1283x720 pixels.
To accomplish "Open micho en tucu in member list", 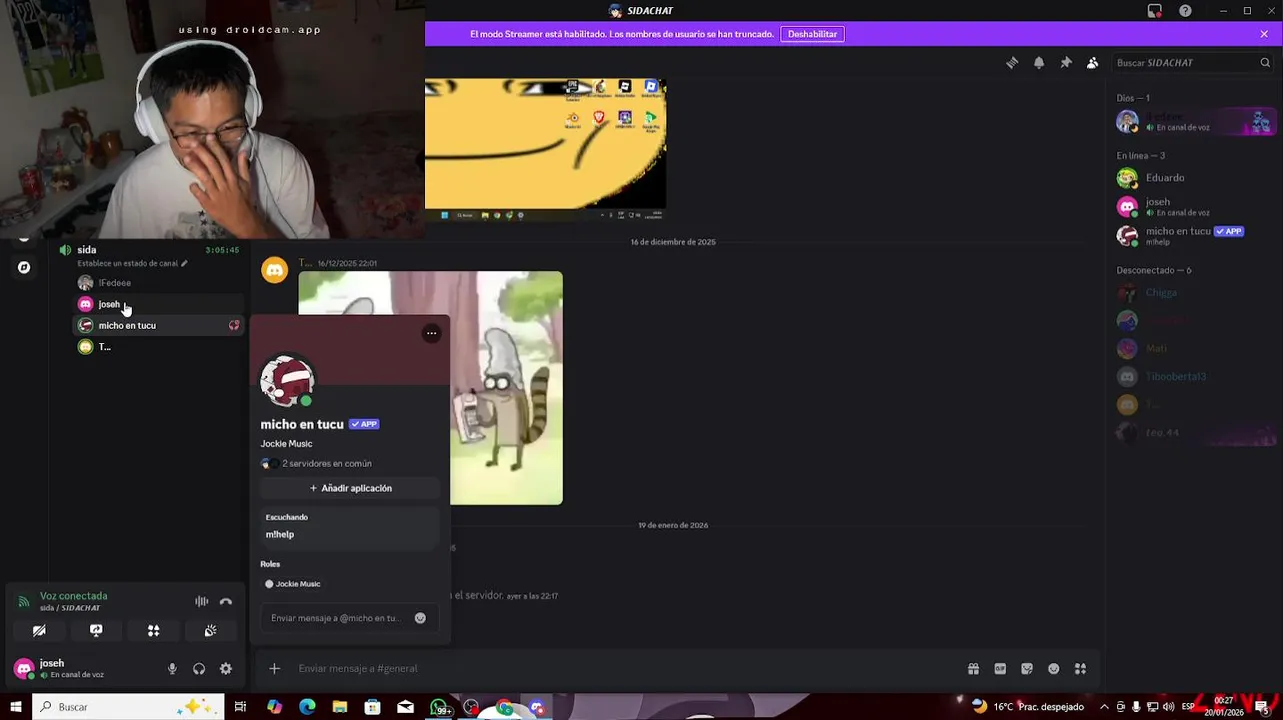I will (x=1193, y=236).
